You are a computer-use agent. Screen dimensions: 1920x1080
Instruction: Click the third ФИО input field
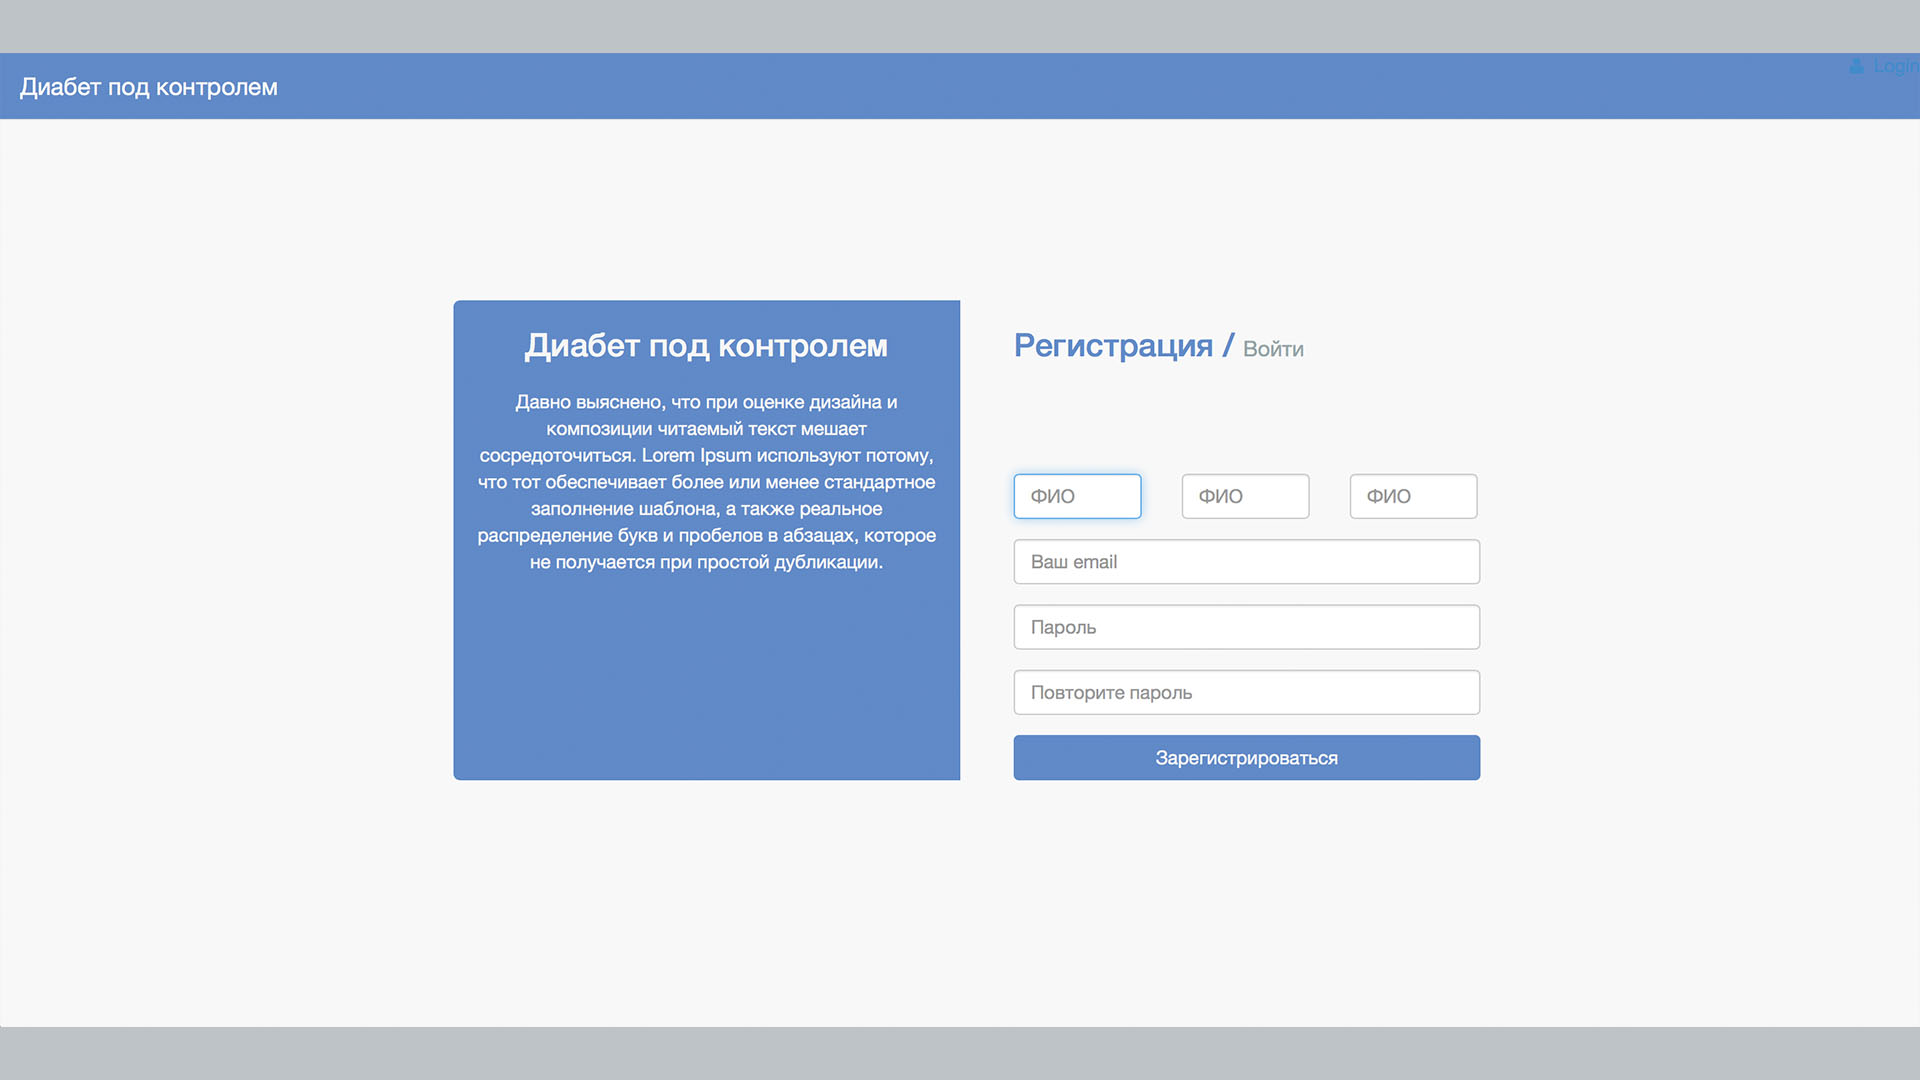1413,496
